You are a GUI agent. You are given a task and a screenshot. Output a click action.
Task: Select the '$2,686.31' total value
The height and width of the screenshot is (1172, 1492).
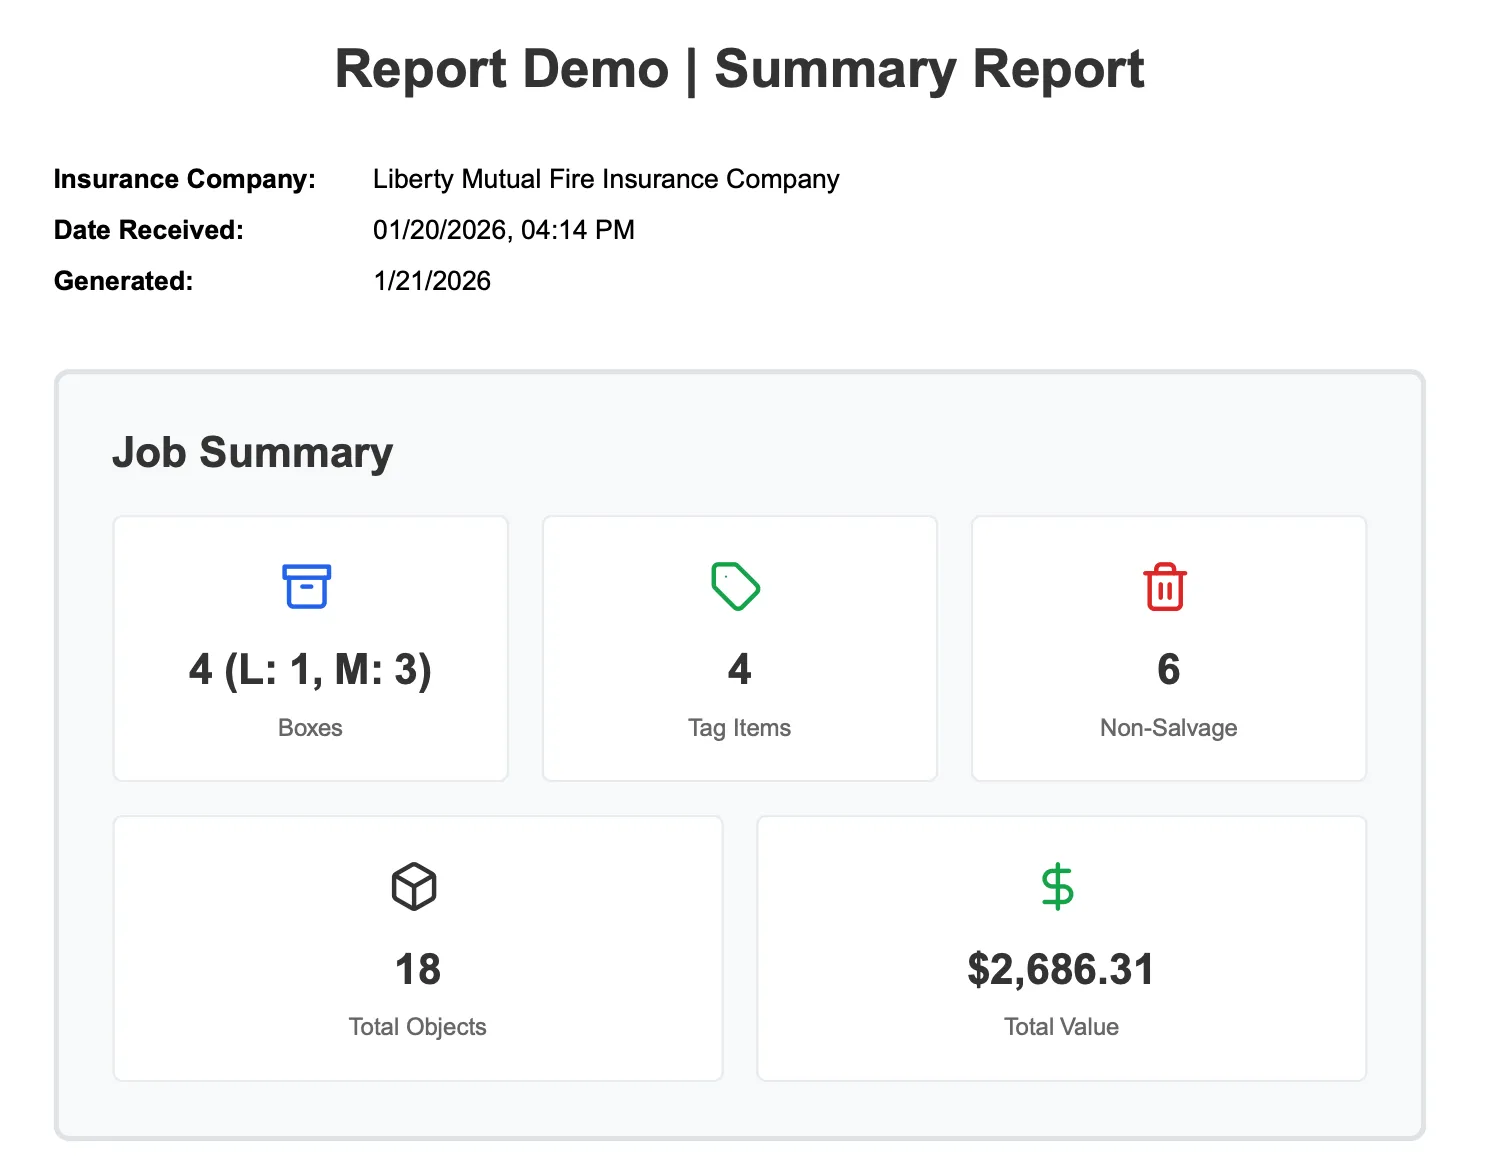tap(1061, 969)
